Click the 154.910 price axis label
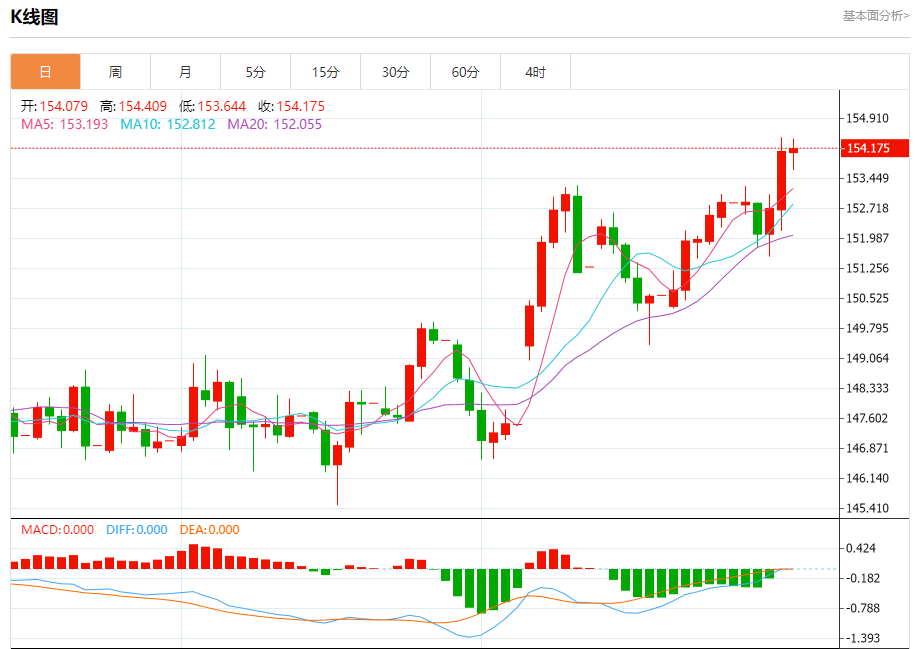Image resolution: width=915 pixels, height=649 pixels. [868, 119]
